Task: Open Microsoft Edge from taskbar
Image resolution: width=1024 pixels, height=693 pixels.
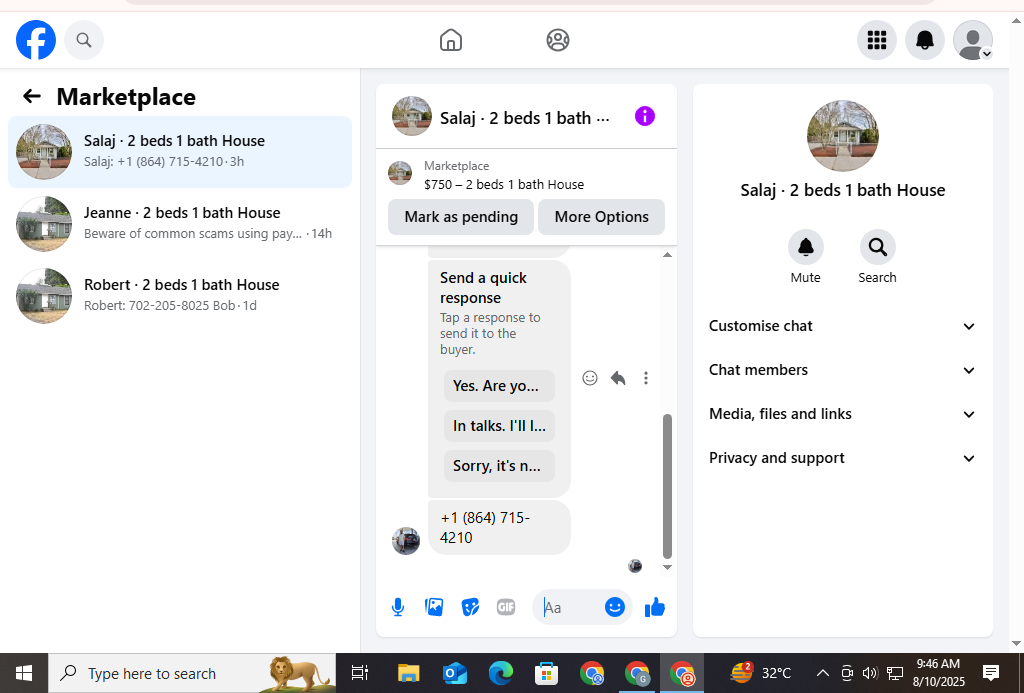Action: point(501,673)
